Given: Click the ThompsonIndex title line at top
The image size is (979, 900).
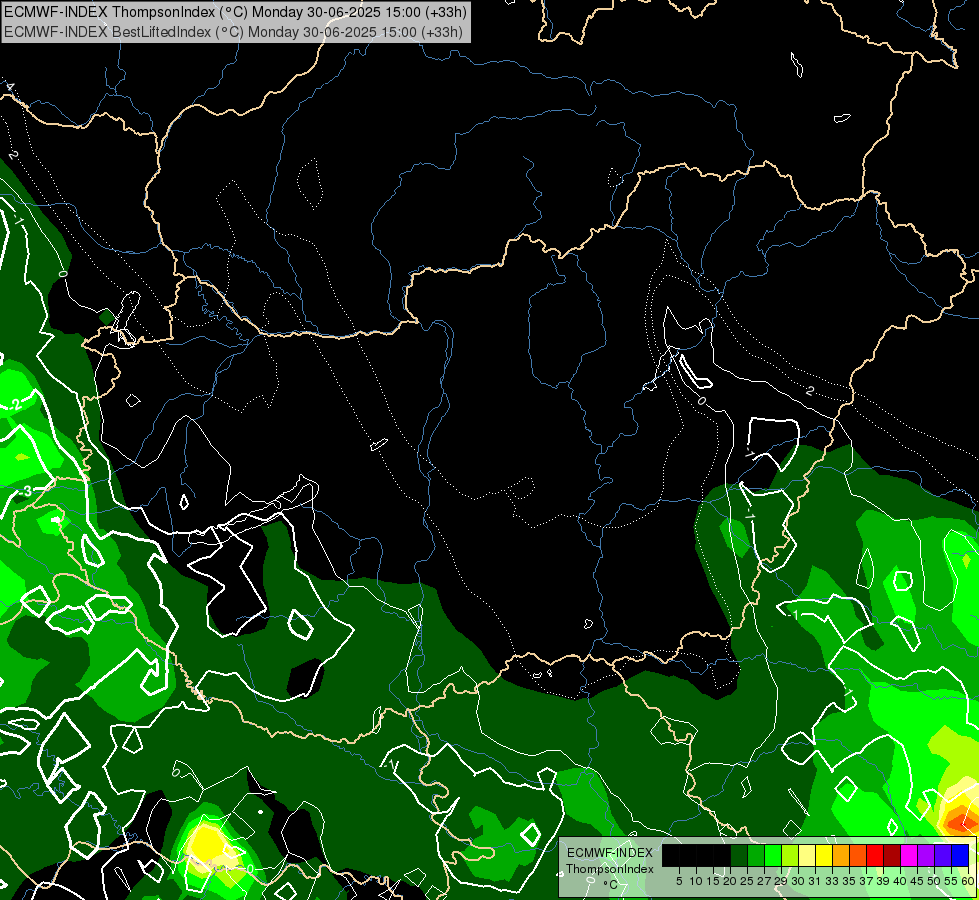Looking at the screenshot, I should pos(235,11).
